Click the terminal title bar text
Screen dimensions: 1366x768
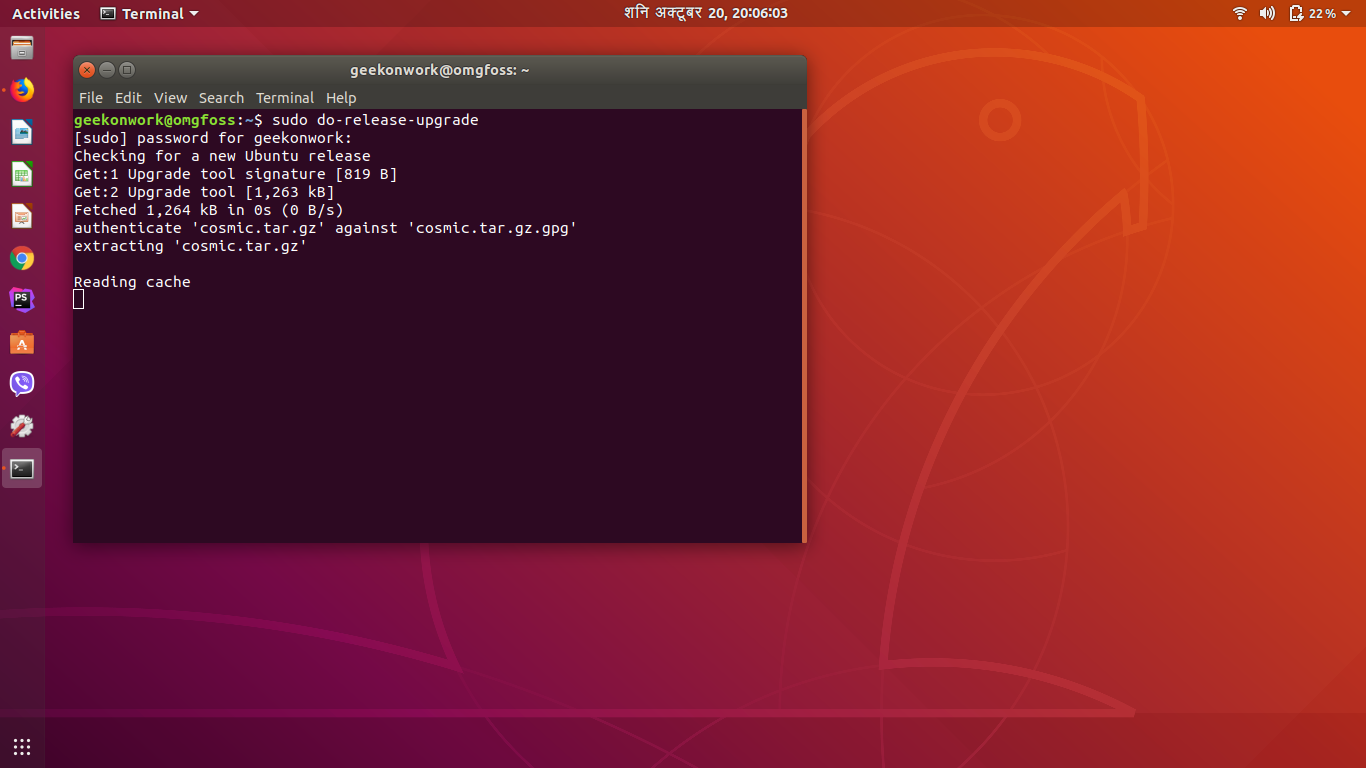pos(439,70)
